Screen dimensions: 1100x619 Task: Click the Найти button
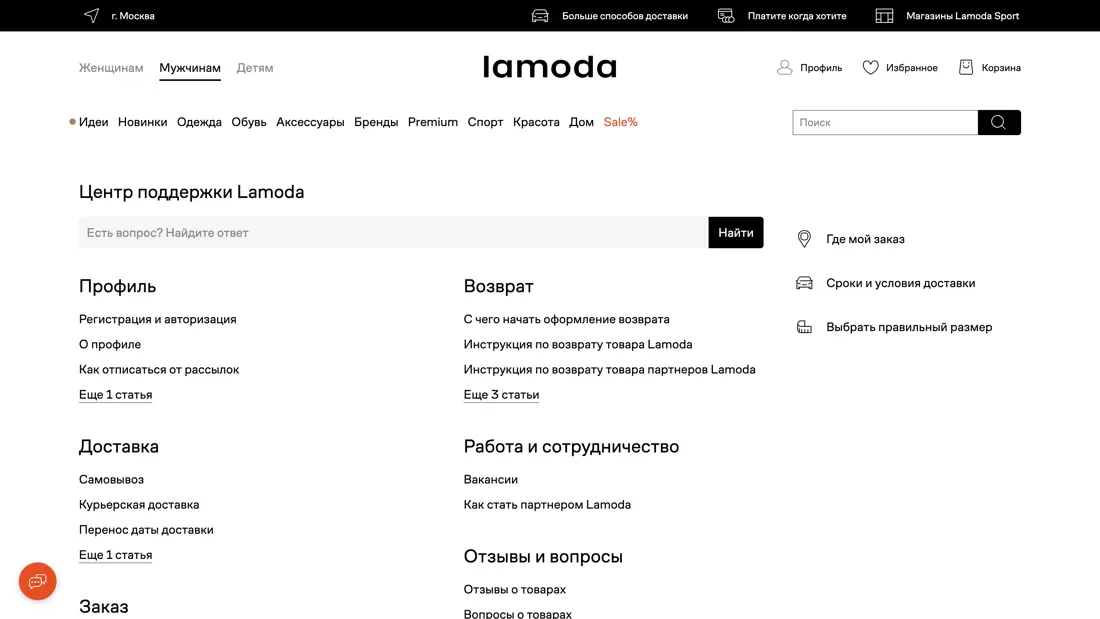[735, 233]
